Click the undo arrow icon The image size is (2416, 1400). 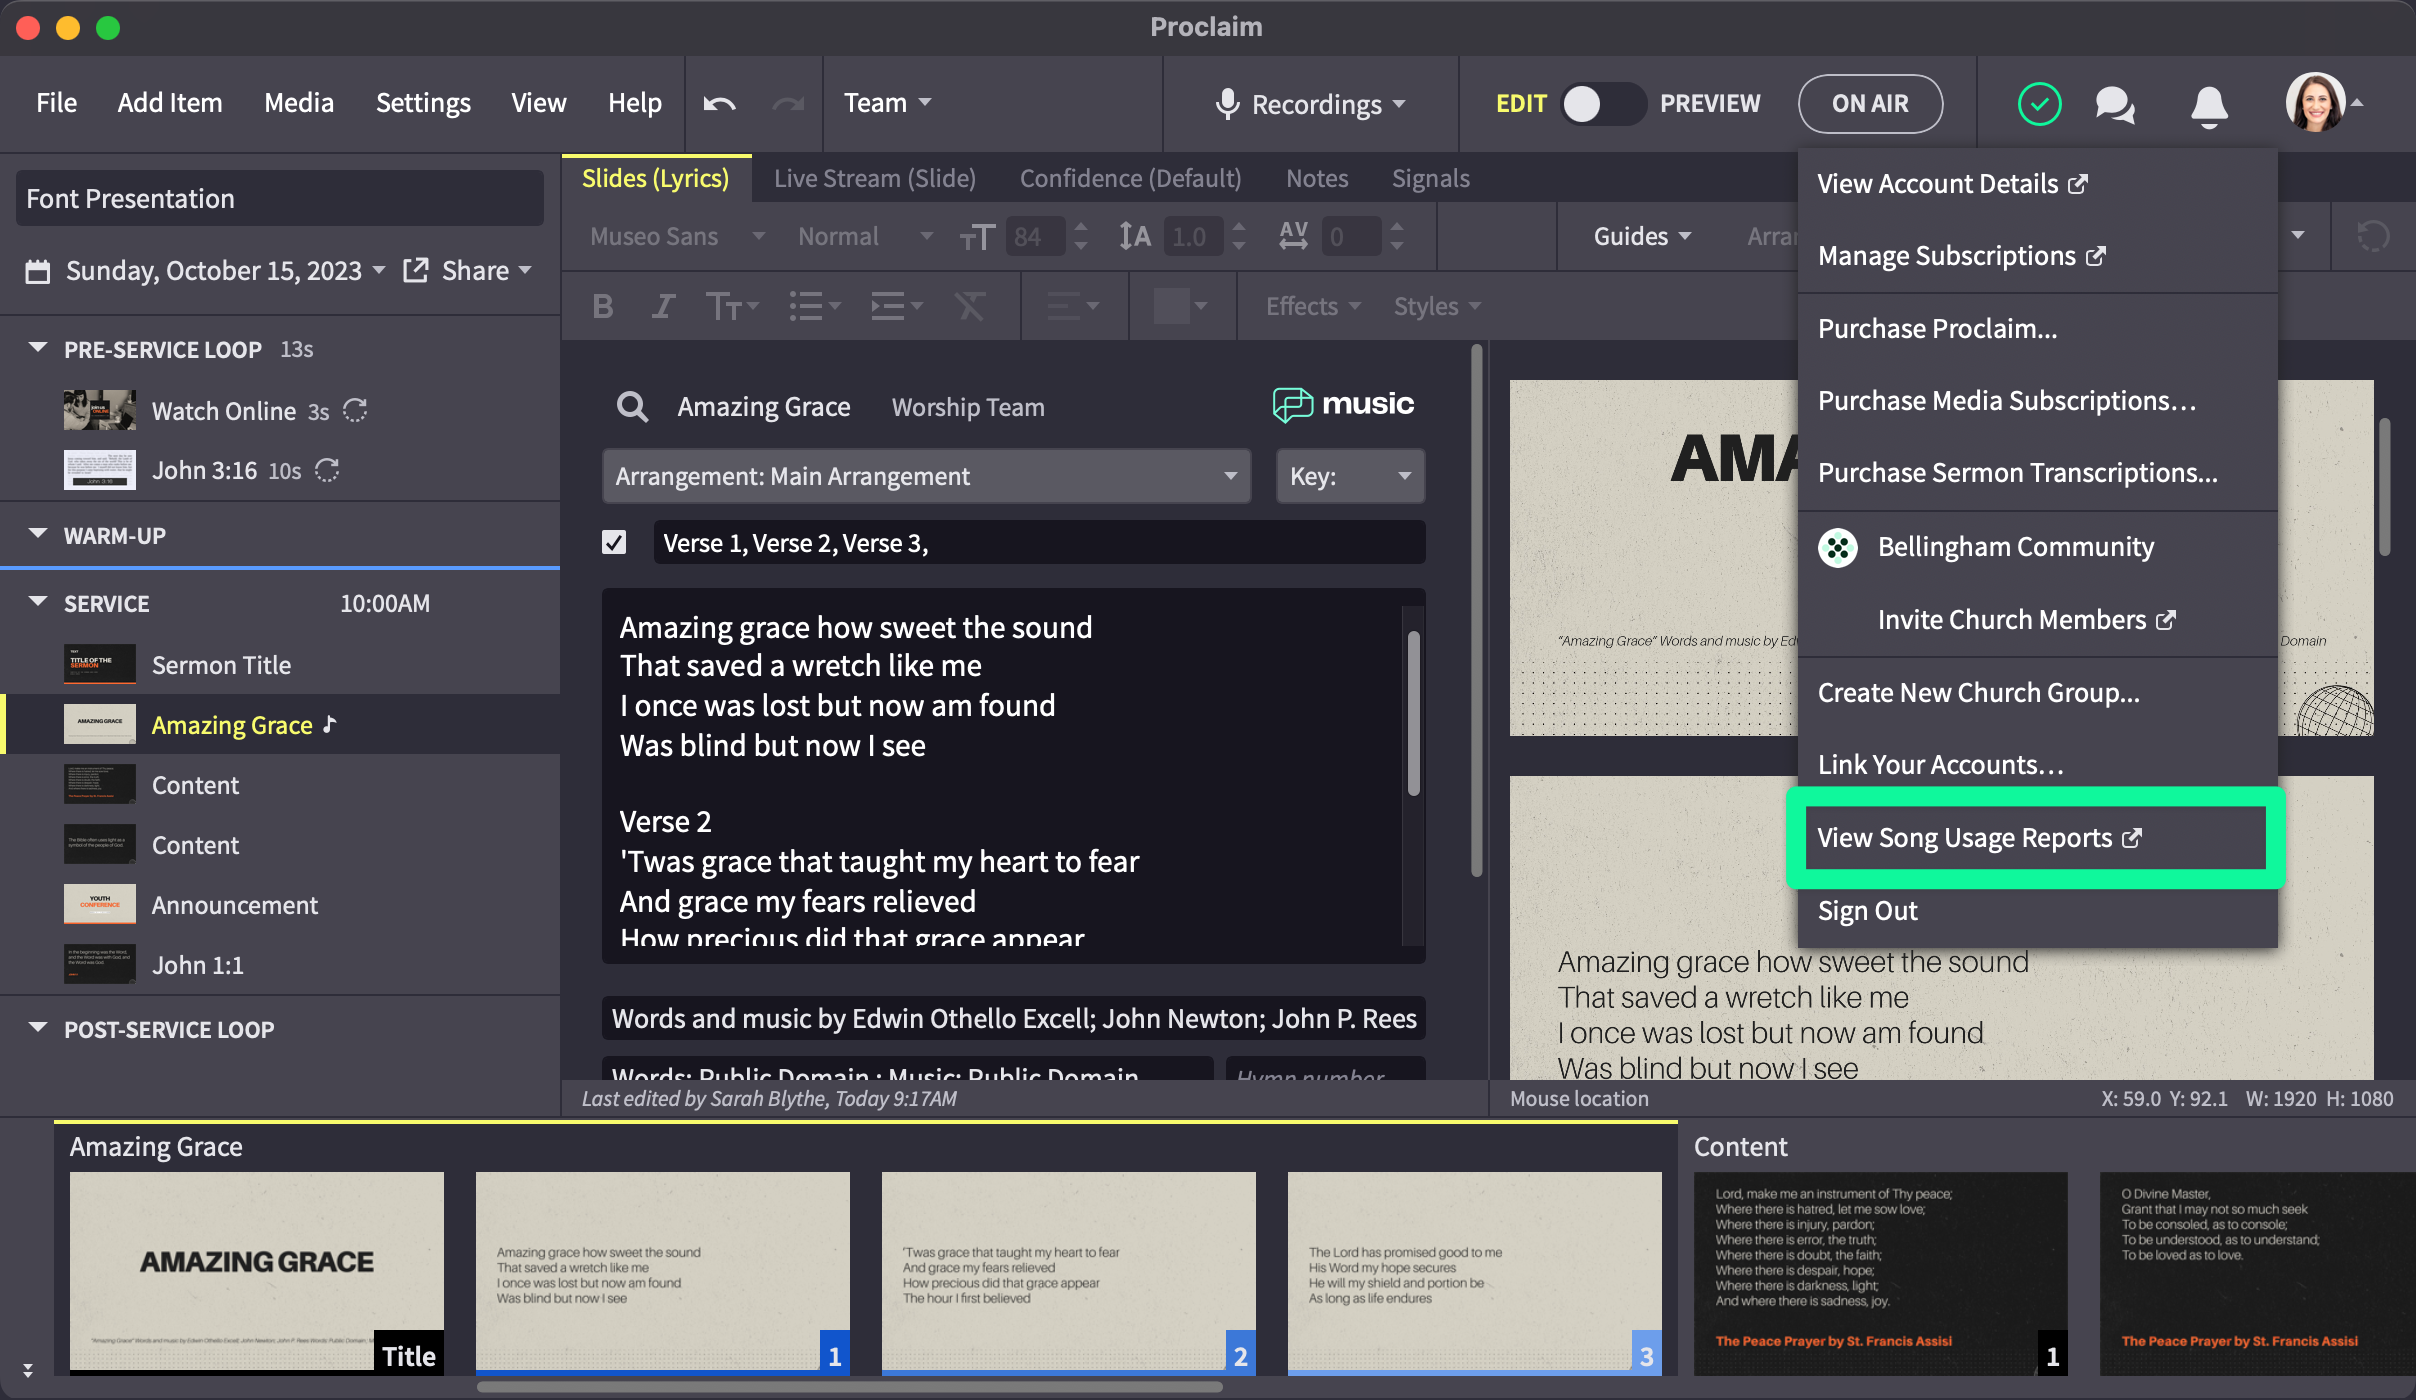[719, 103]
